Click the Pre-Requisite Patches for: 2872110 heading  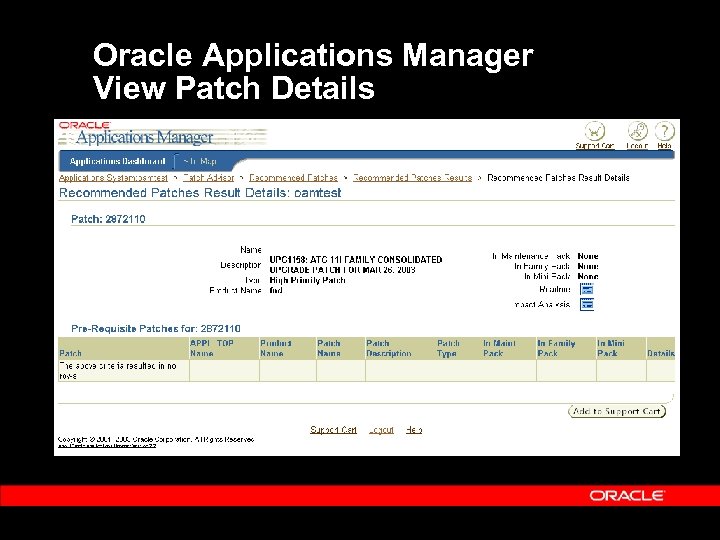point(156,328)
